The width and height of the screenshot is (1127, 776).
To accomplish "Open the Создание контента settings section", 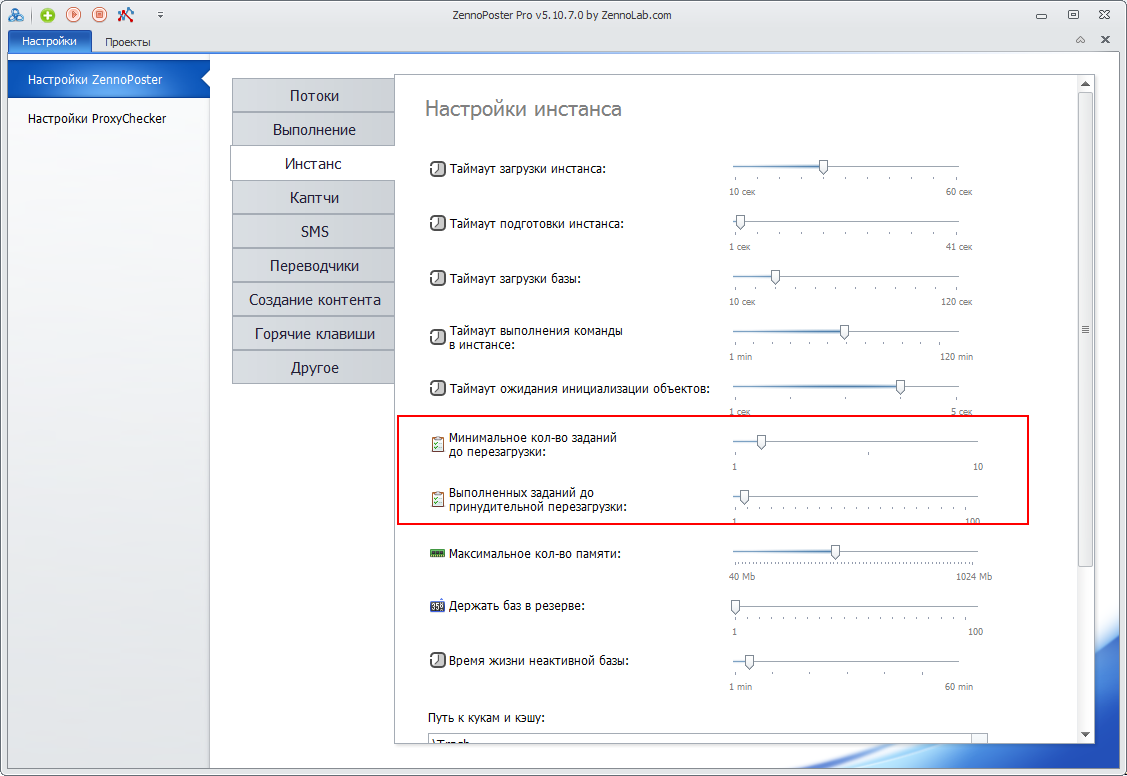I will click(313, 300).
